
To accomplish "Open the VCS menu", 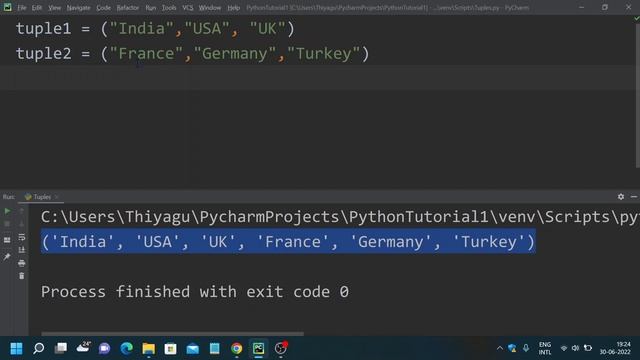I will click(188, 8).
